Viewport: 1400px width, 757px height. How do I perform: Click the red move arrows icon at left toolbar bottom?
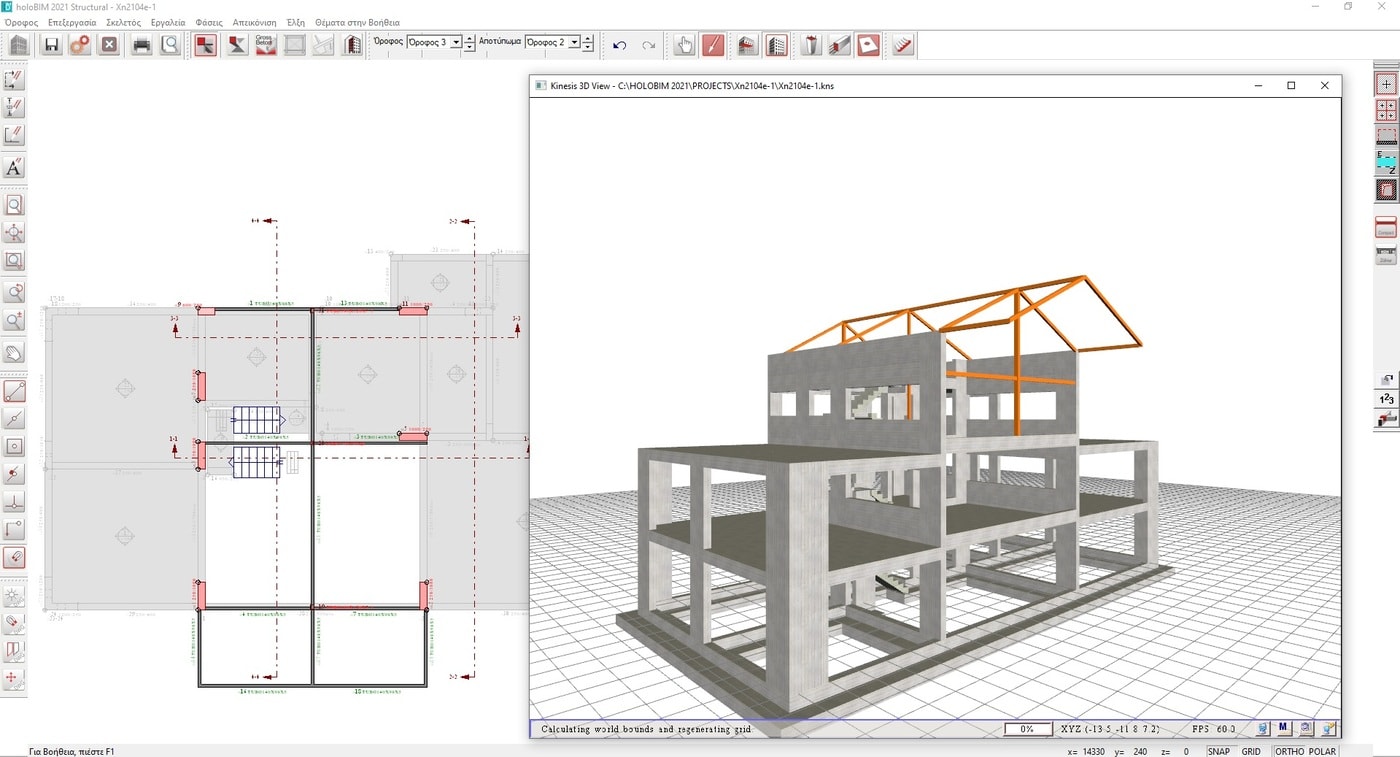14,679
